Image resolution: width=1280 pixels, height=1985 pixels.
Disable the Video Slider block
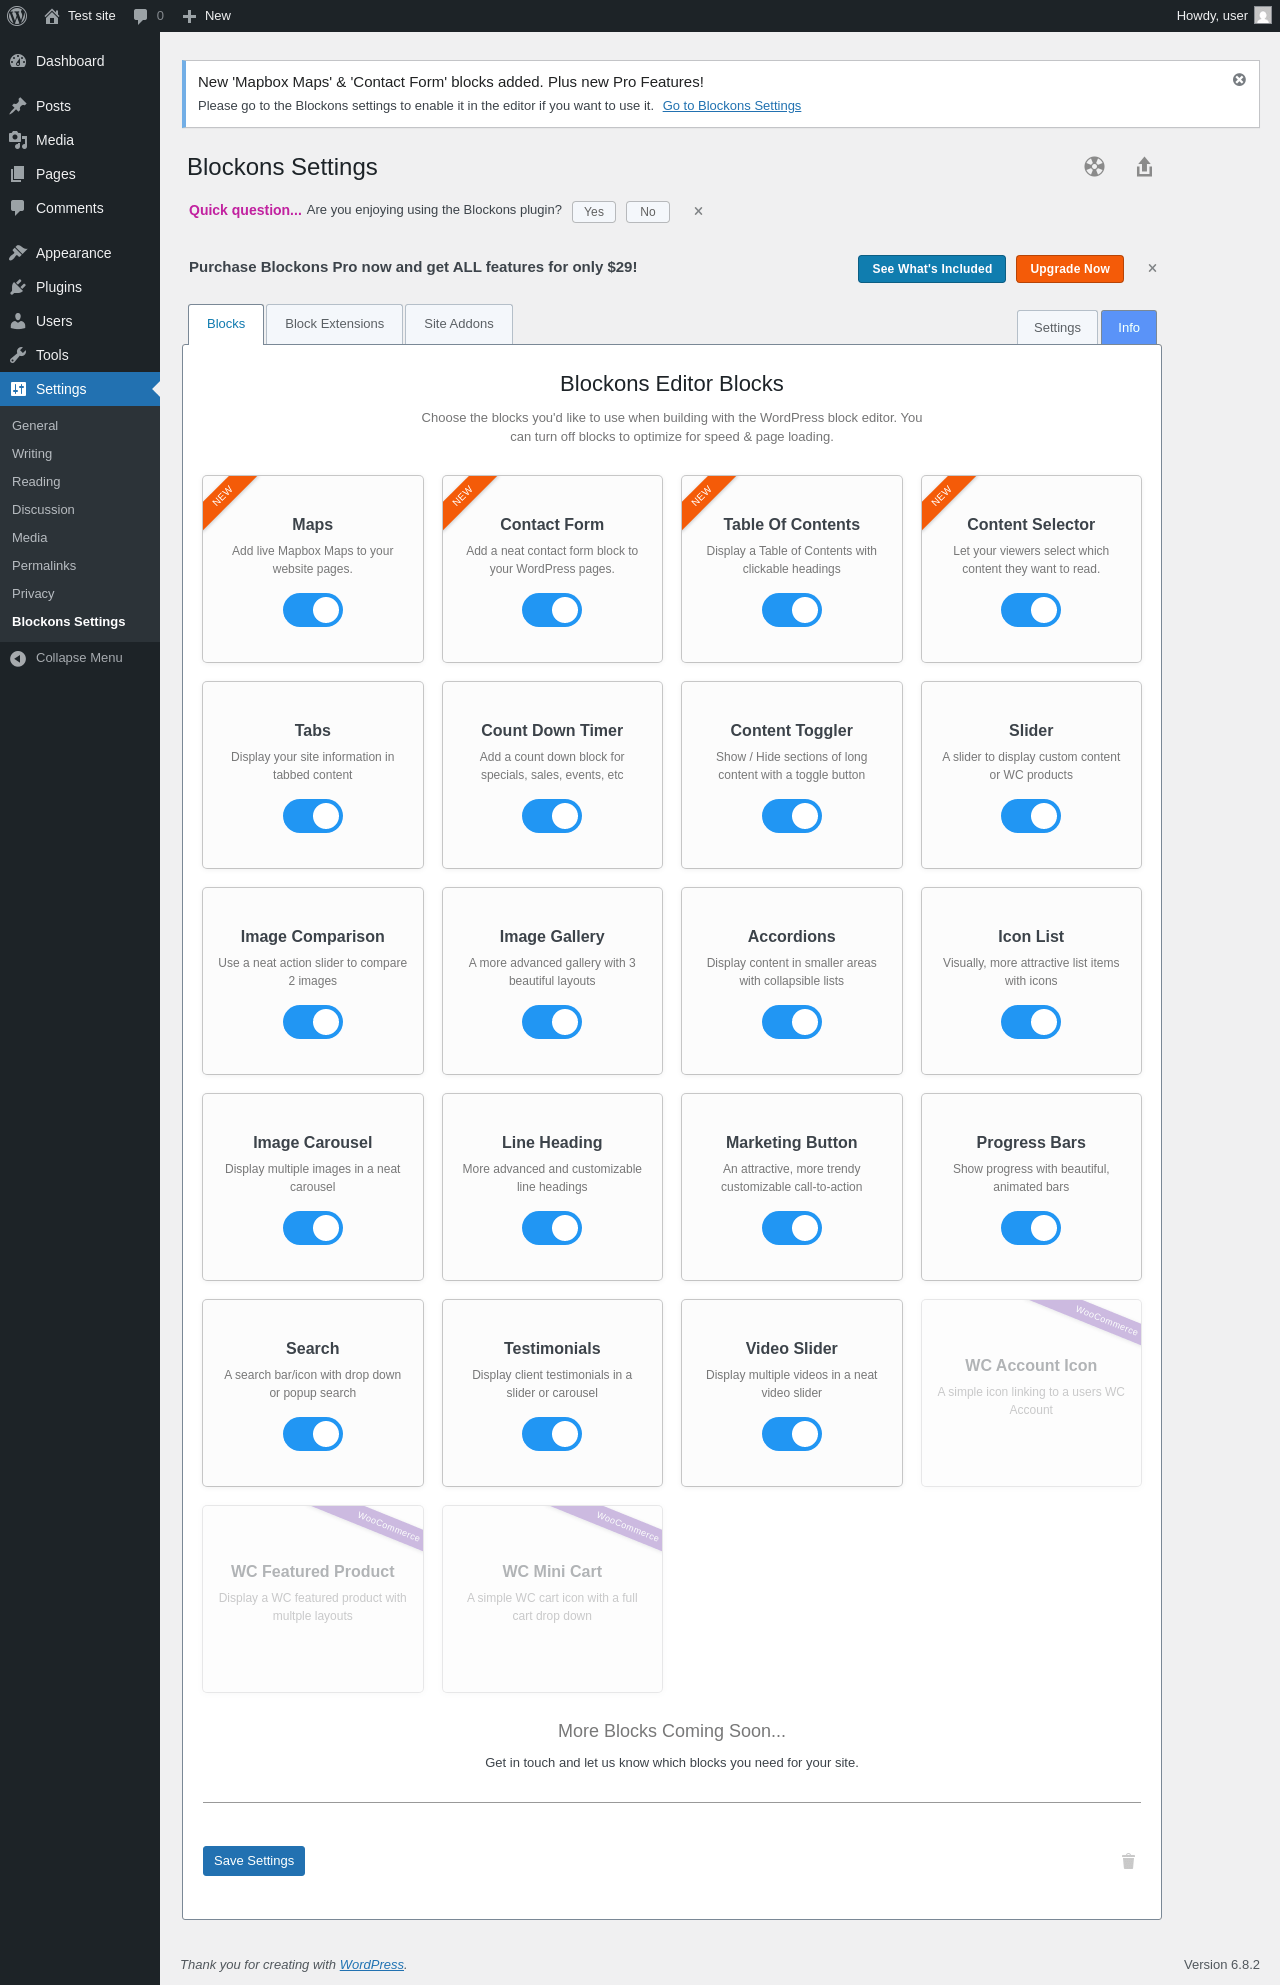(792, 1434)
